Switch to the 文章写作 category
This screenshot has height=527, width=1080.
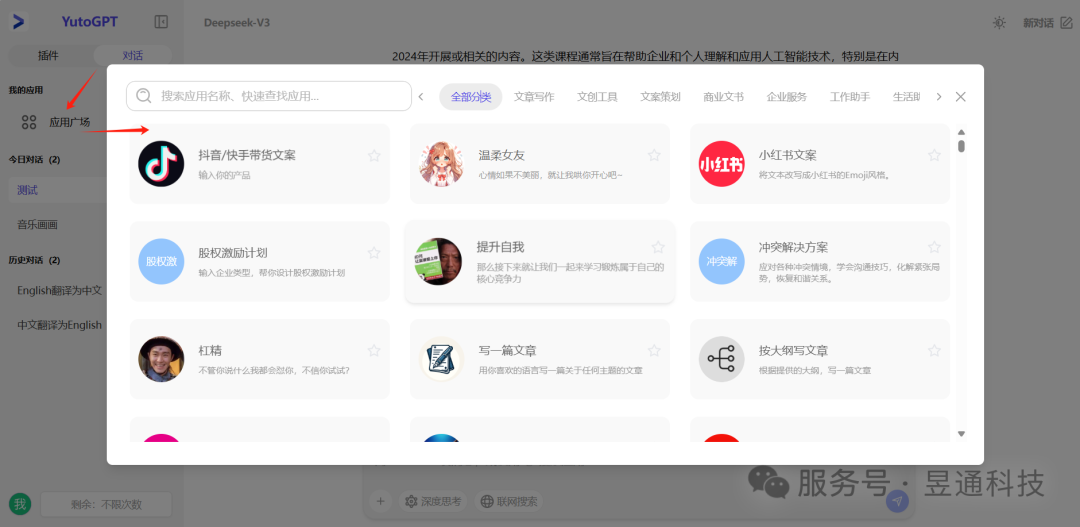534,96
